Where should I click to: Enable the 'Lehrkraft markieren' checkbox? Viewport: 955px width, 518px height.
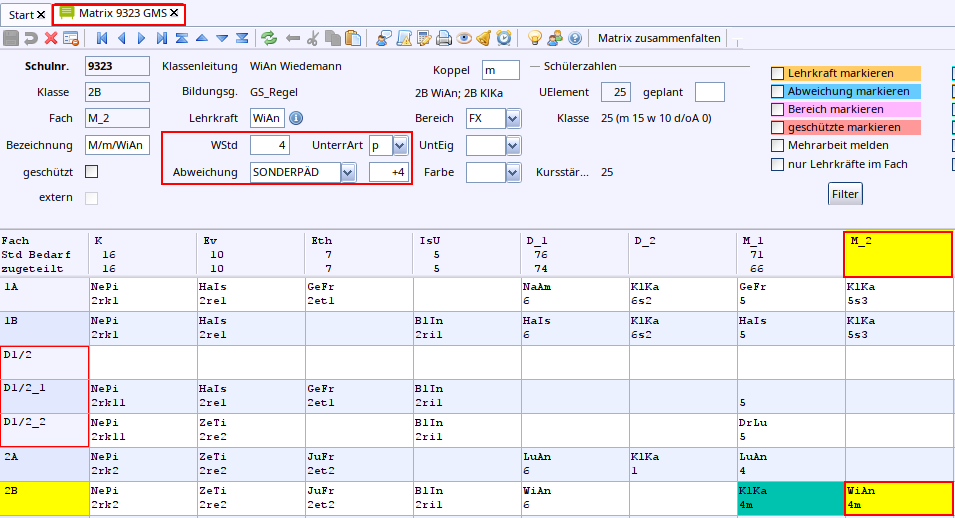click(x=778, y=74)
